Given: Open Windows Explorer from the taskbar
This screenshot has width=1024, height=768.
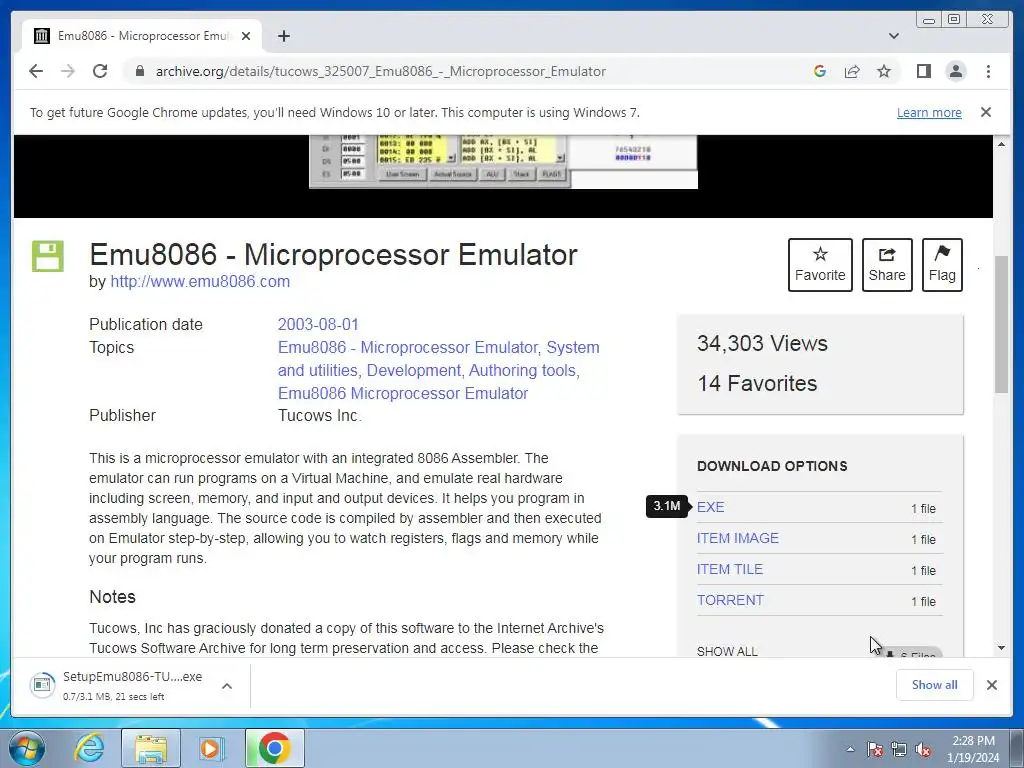Looking at the screenshot, I should point(151,748).
